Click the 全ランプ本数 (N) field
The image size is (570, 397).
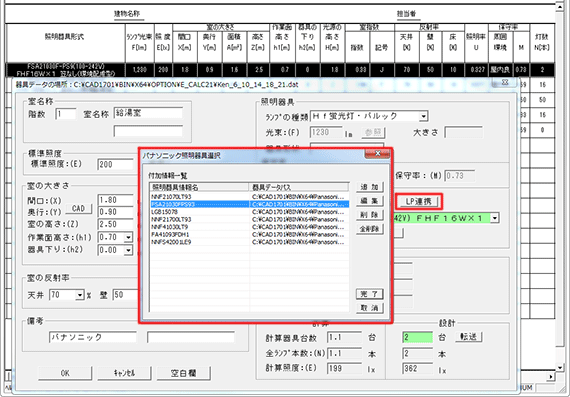coord(344,353)
